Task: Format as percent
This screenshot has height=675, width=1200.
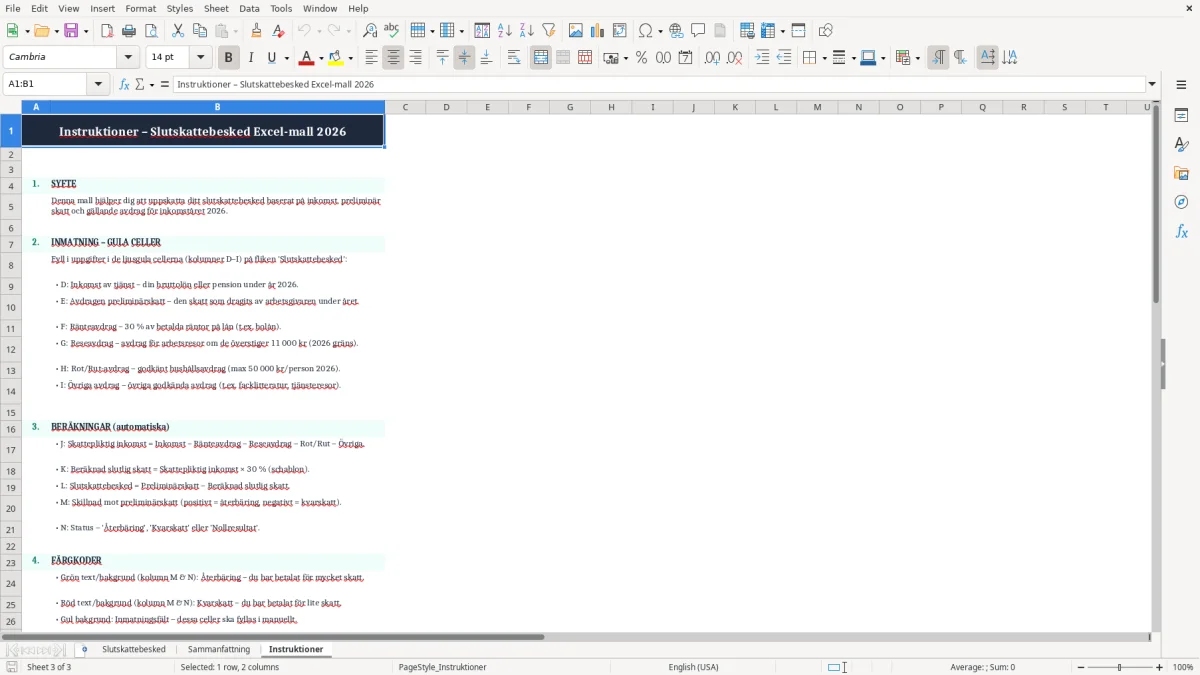Action: click(x=641, y=58)
